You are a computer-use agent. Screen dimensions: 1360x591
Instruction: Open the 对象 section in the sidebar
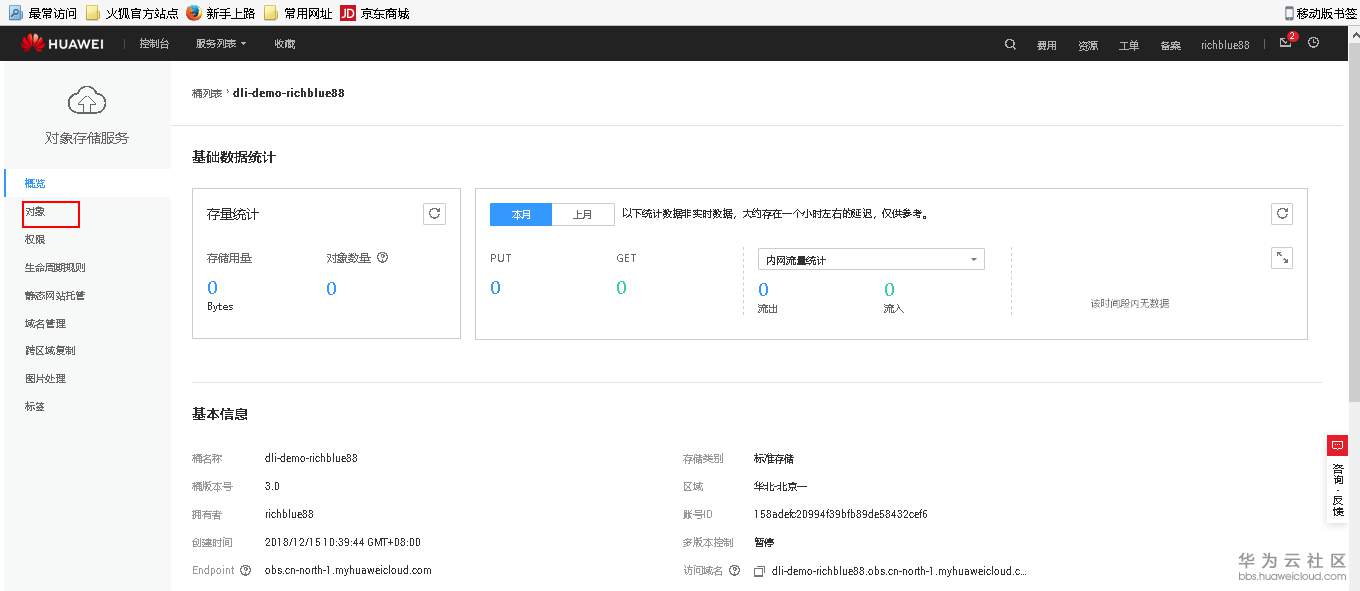click(34, 212)
